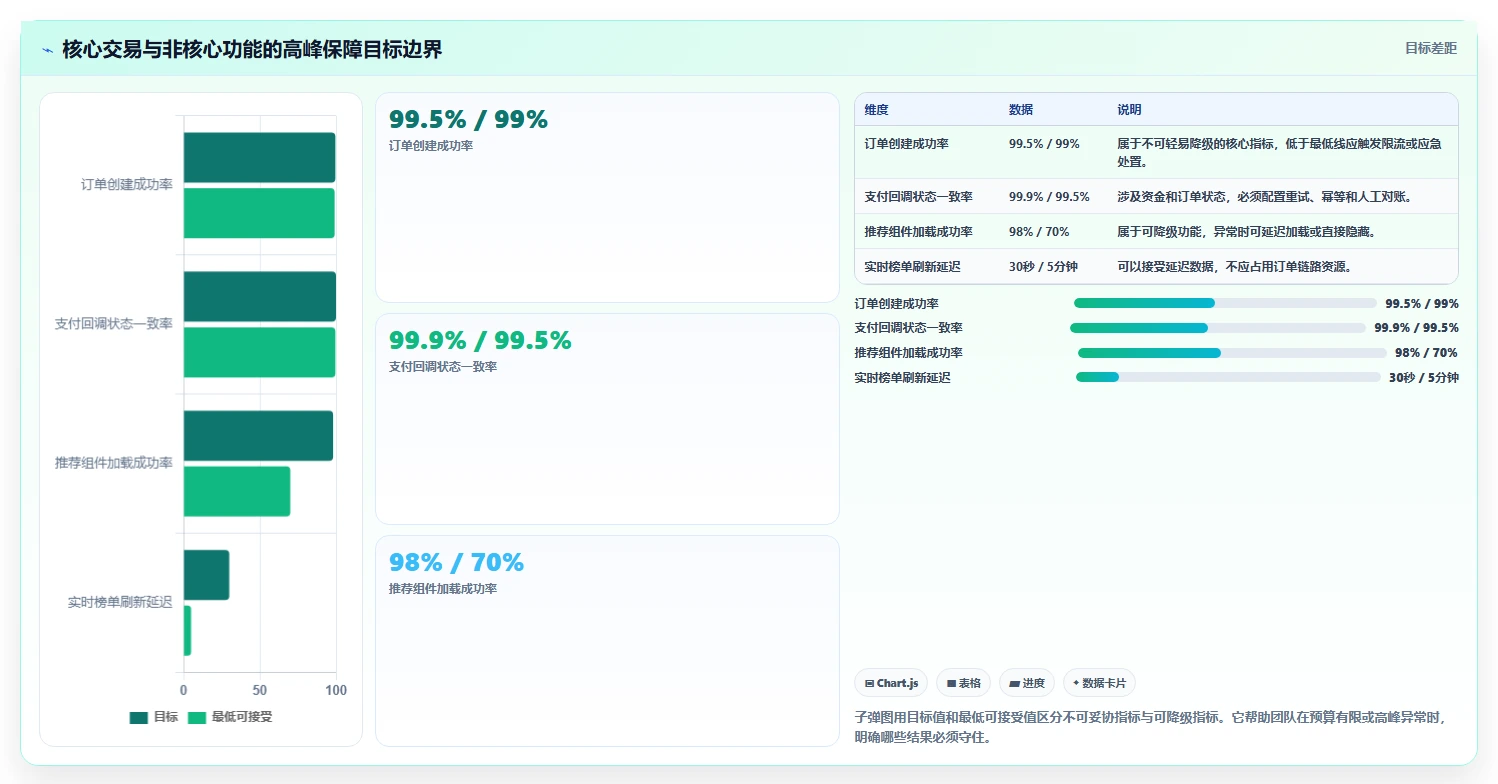Click the footer paragraph starting 子弹图用目标值
This screenshot has width=1498, height=784.
click(1150, 727)
